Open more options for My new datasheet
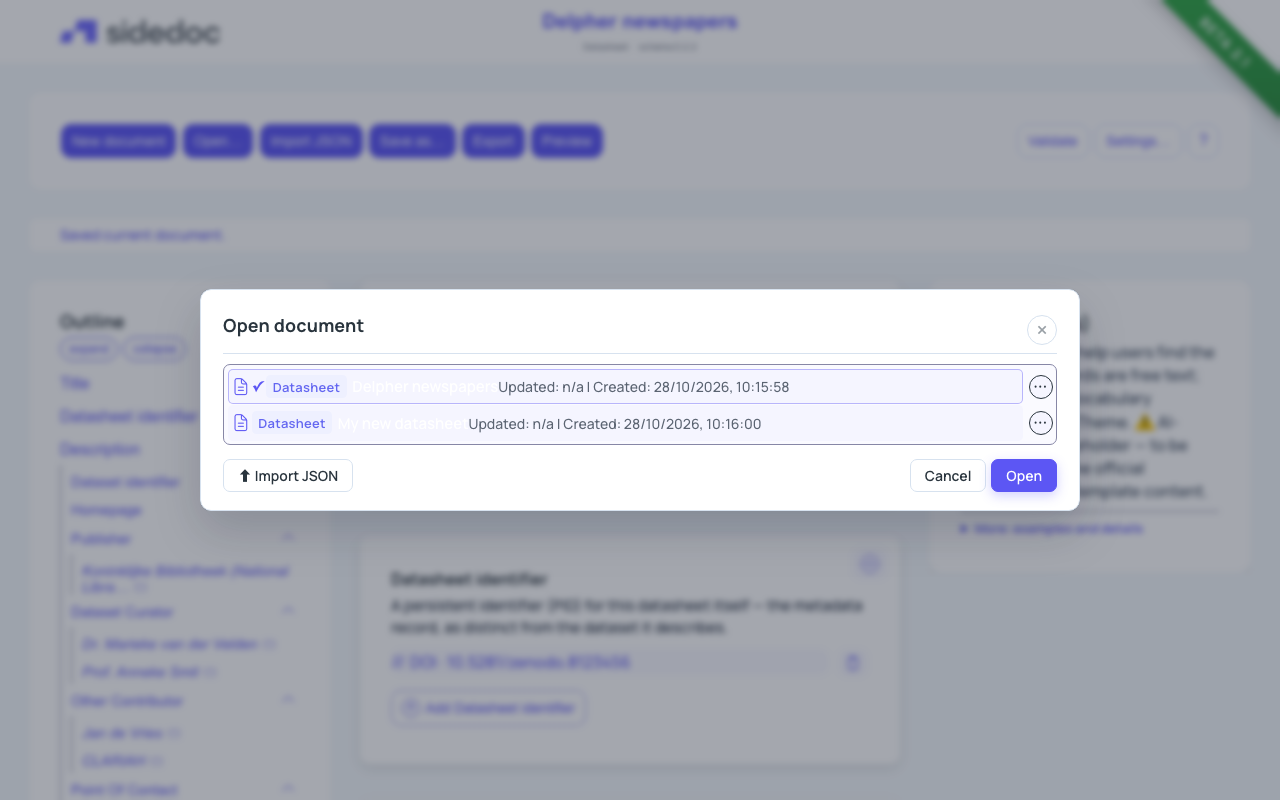The width and height of the screenshot is (1280, 800). [x=1041, y=424]
